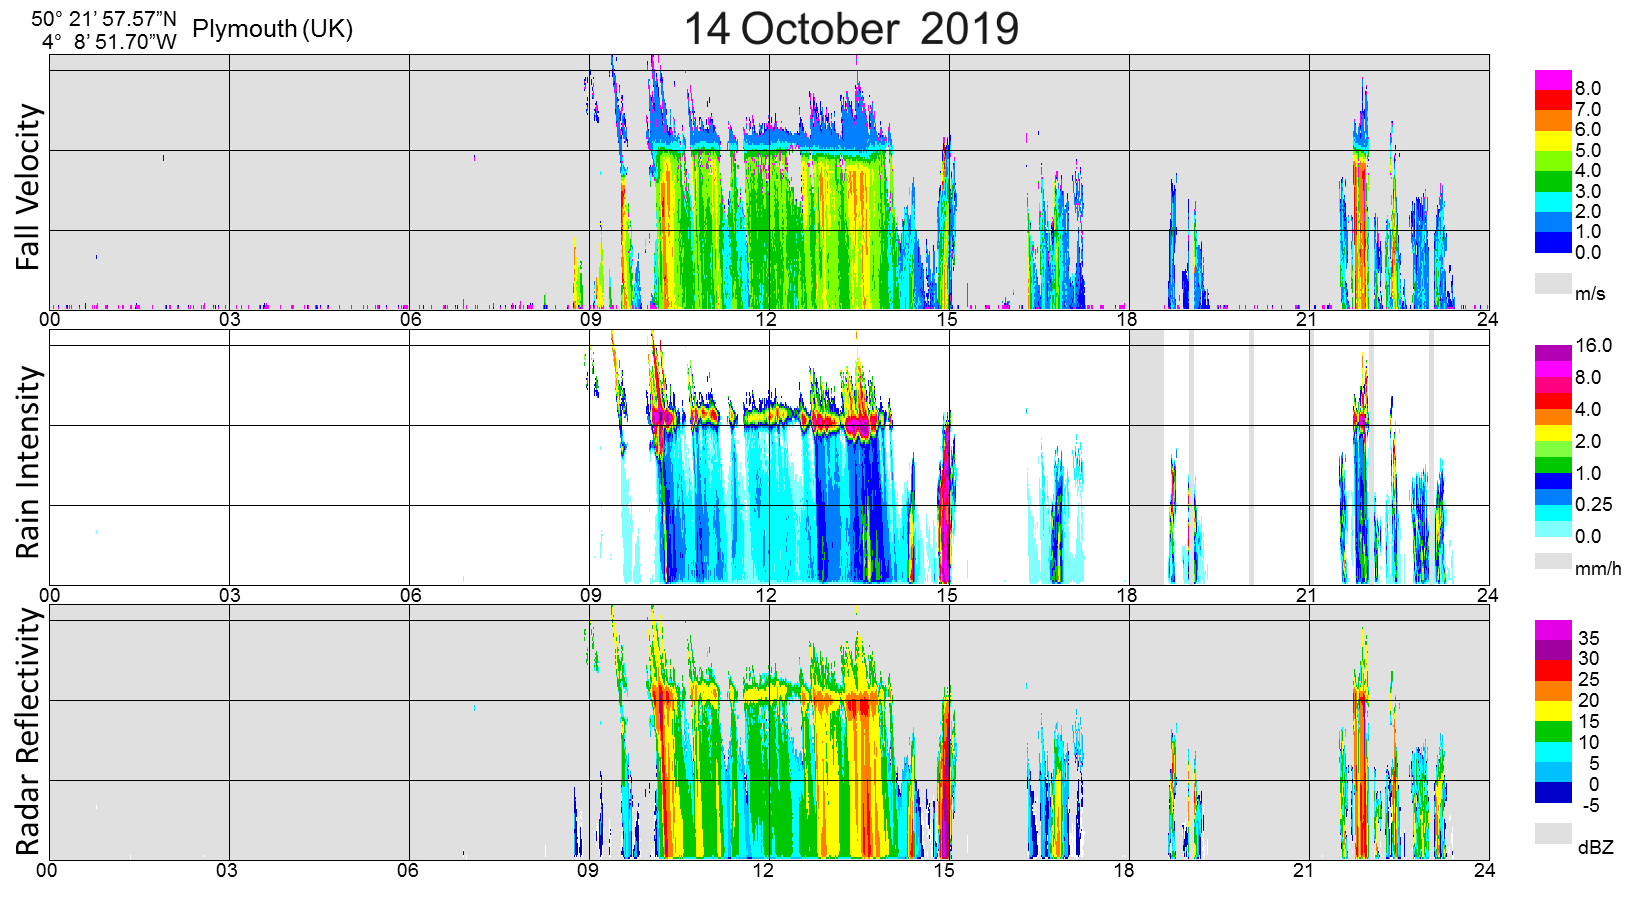Click the "mm/h" unit label
The height and width of the screenshot is (900, 1640).
pos(1598,569)
